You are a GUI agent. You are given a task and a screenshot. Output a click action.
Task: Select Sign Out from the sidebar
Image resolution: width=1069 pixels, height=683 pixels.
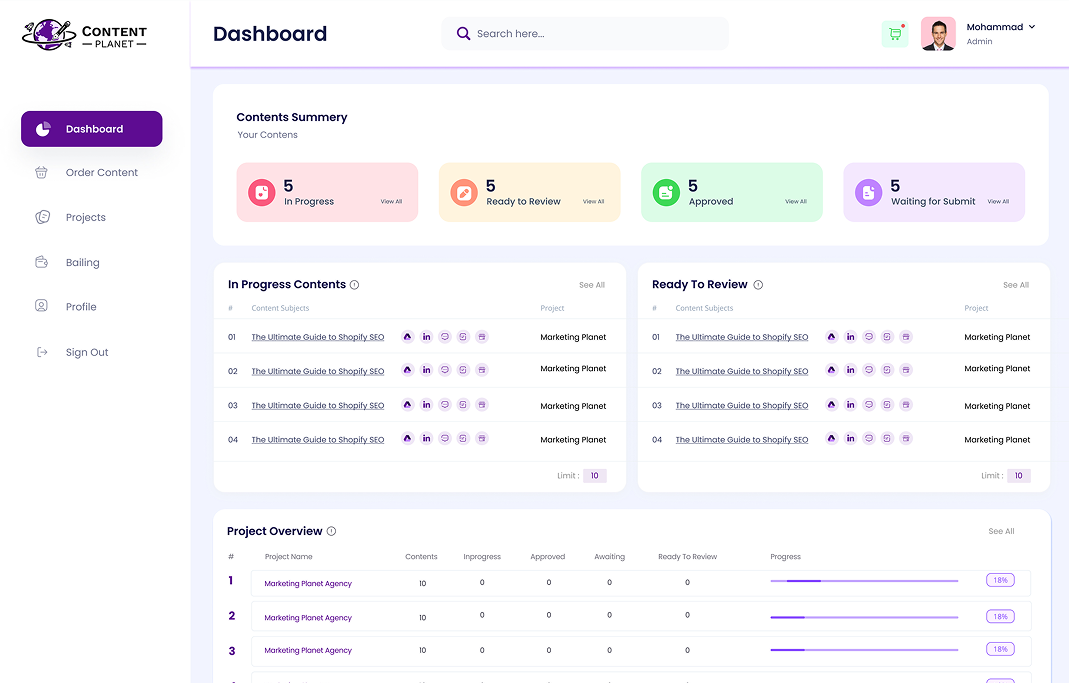pos(86,353)
